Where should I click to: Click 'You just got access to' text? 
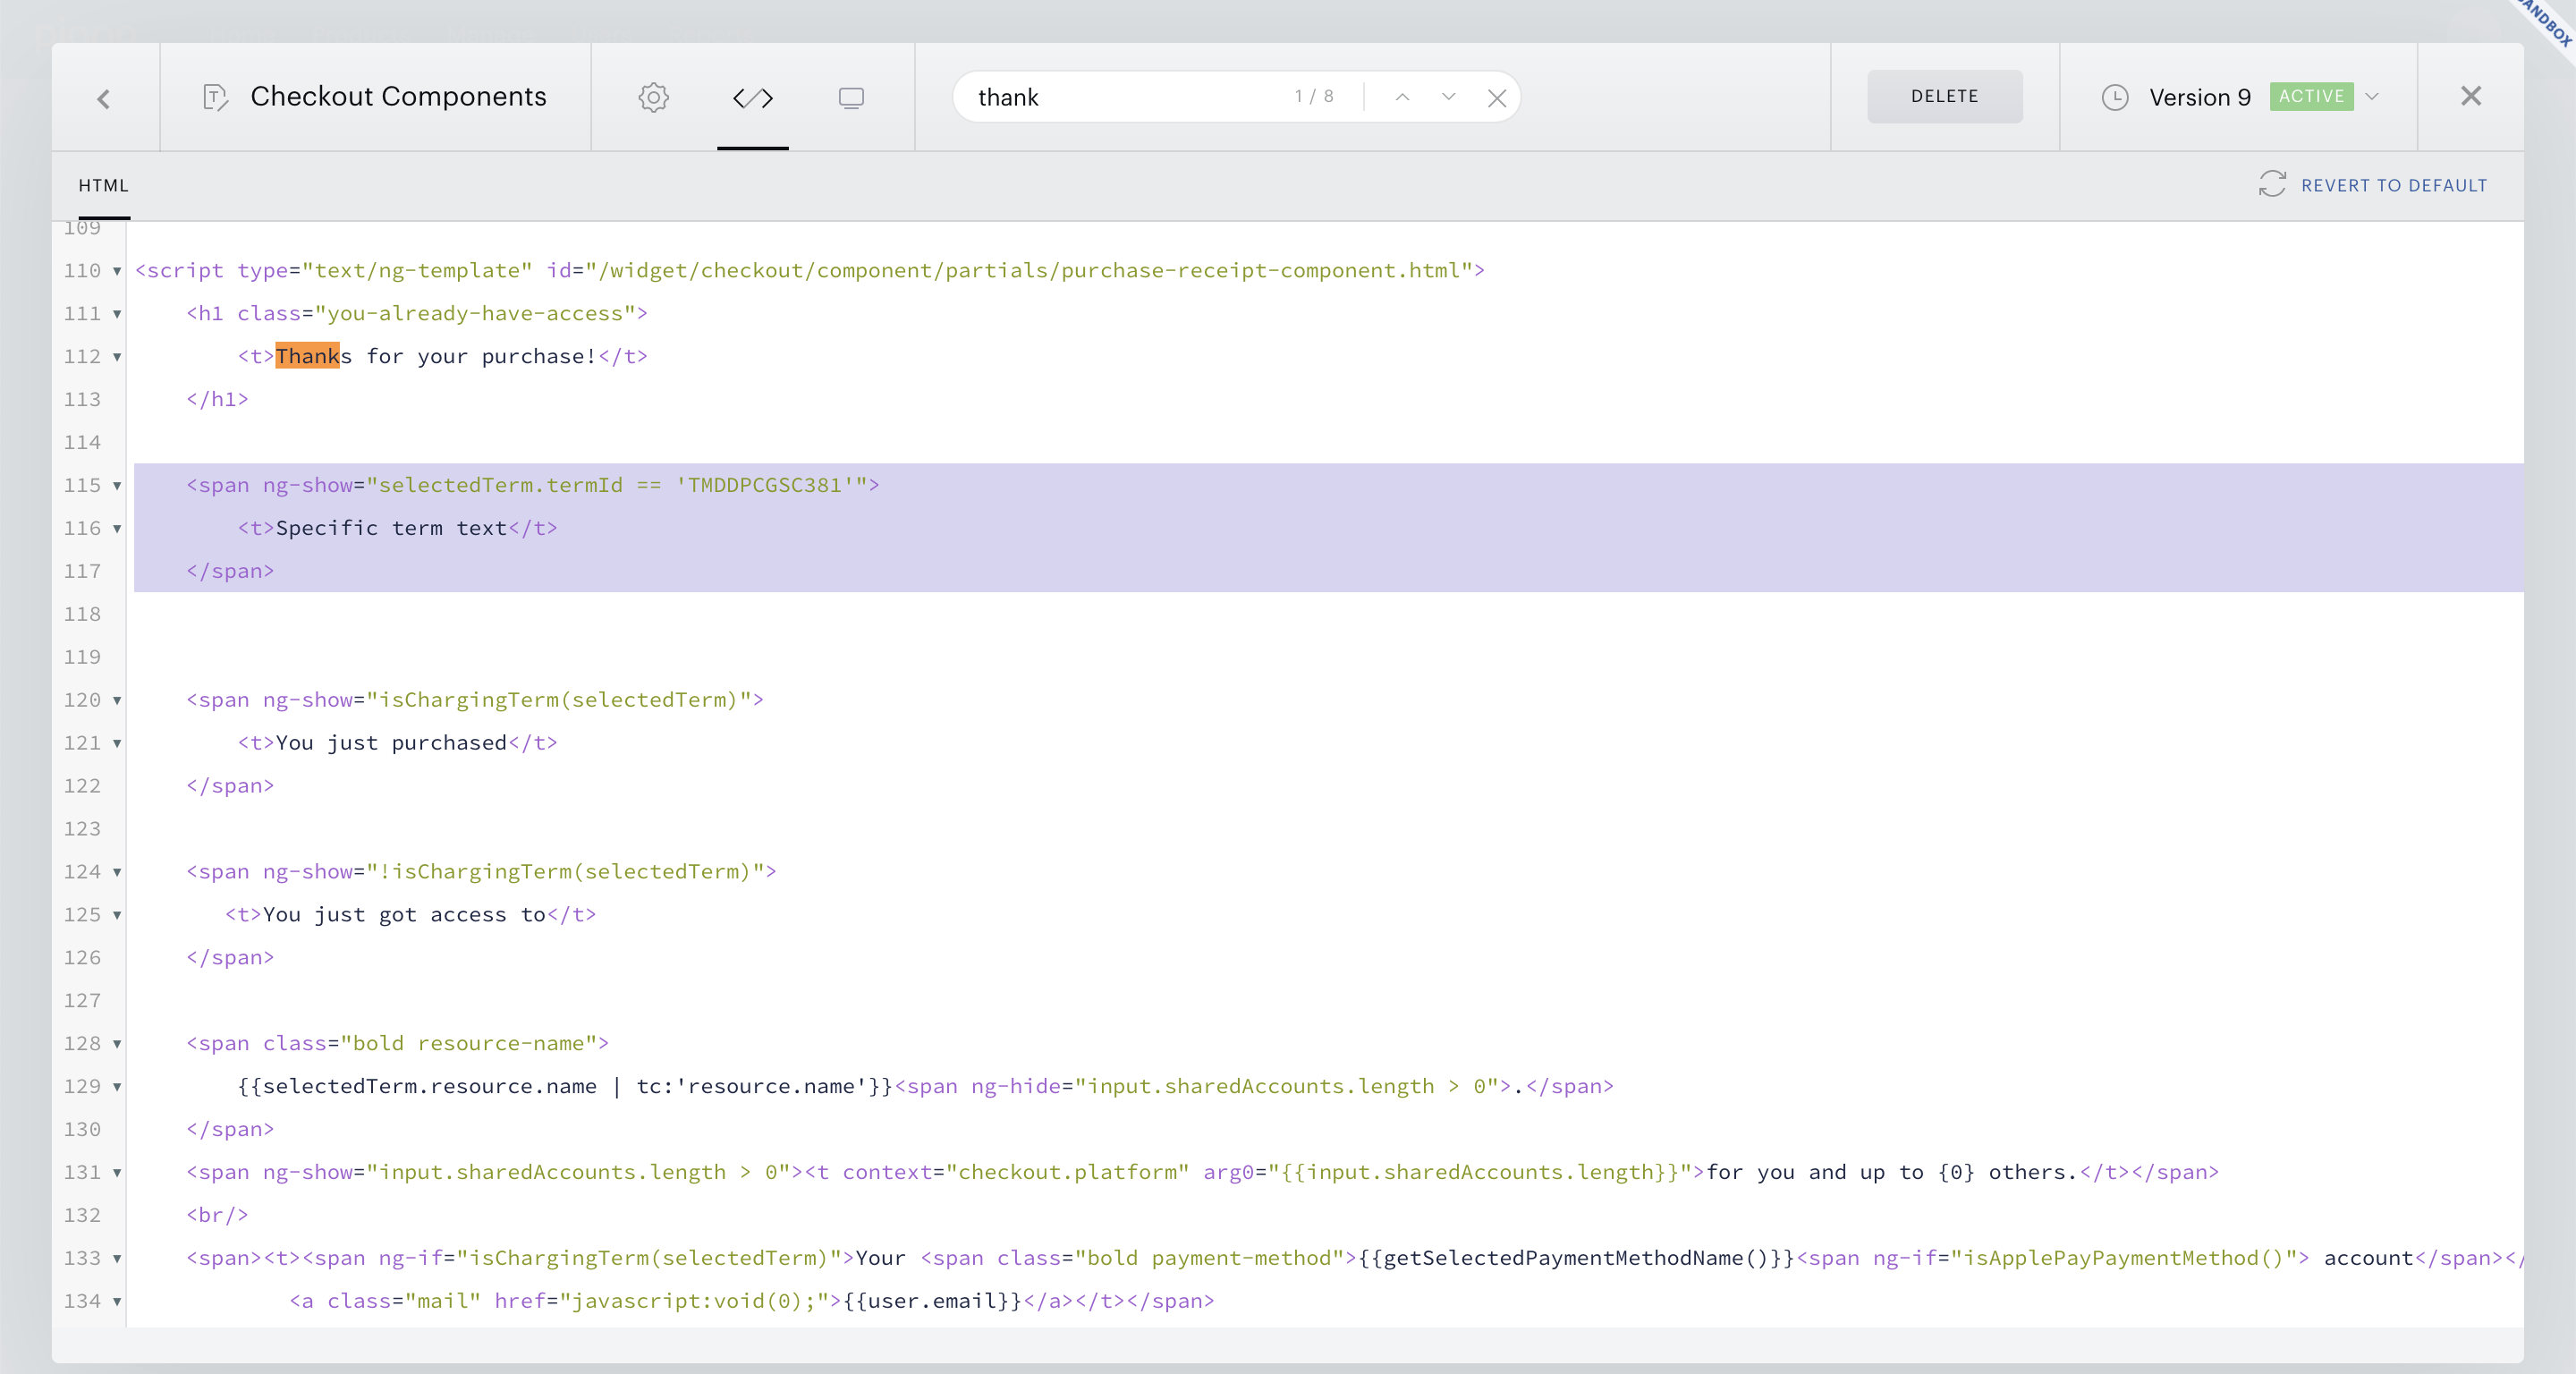[404, 915]
